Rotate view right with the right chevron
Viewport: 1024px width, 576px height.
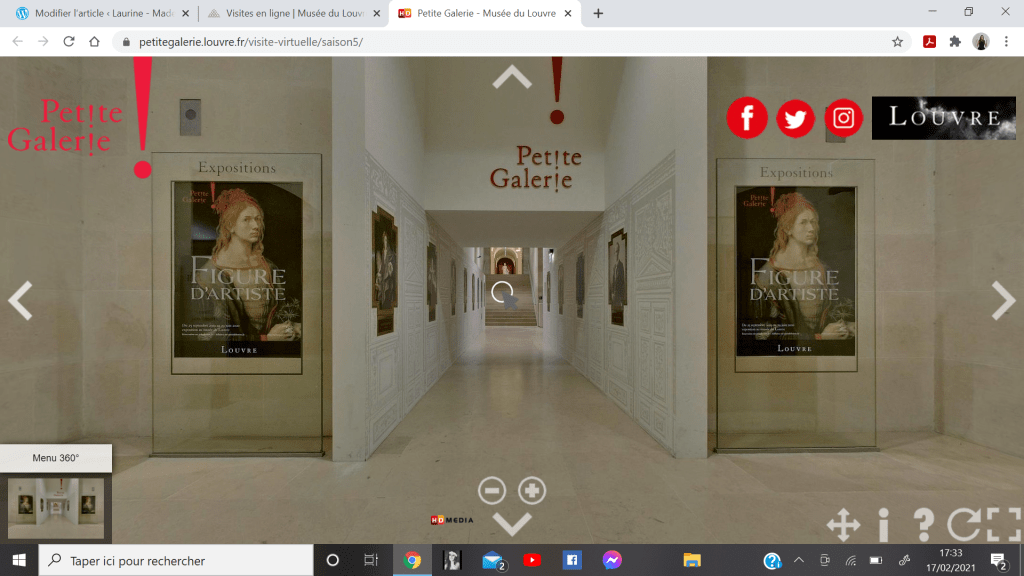pos(1003,300)
